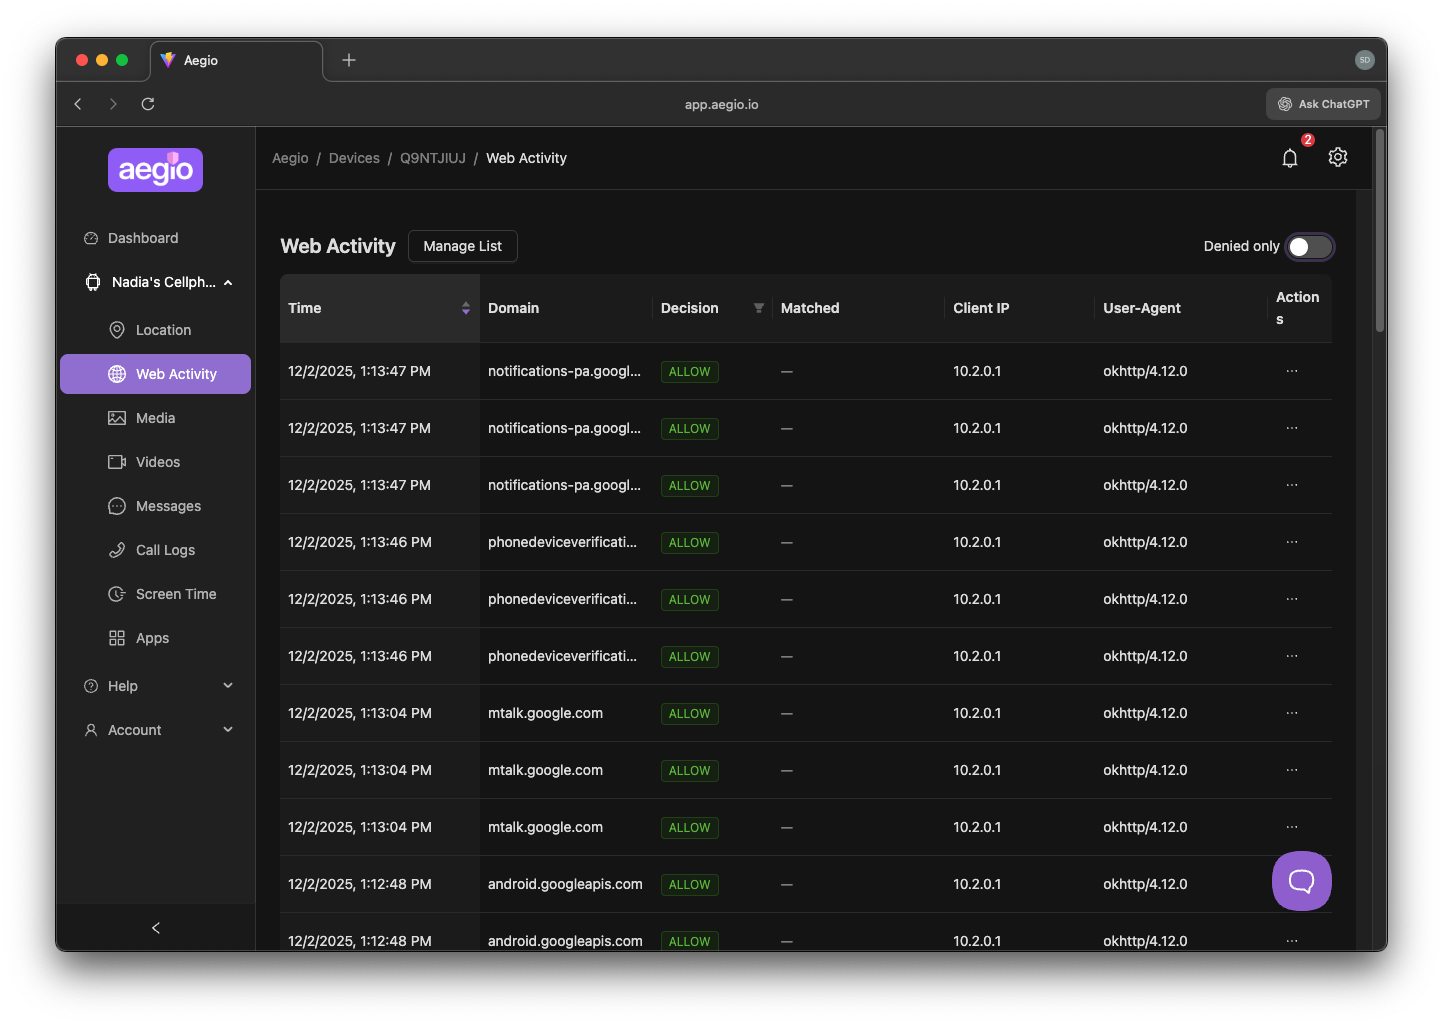Open Screen Time via its clock icon
Screen dimensions: 1443x1025
pos(116,594)
